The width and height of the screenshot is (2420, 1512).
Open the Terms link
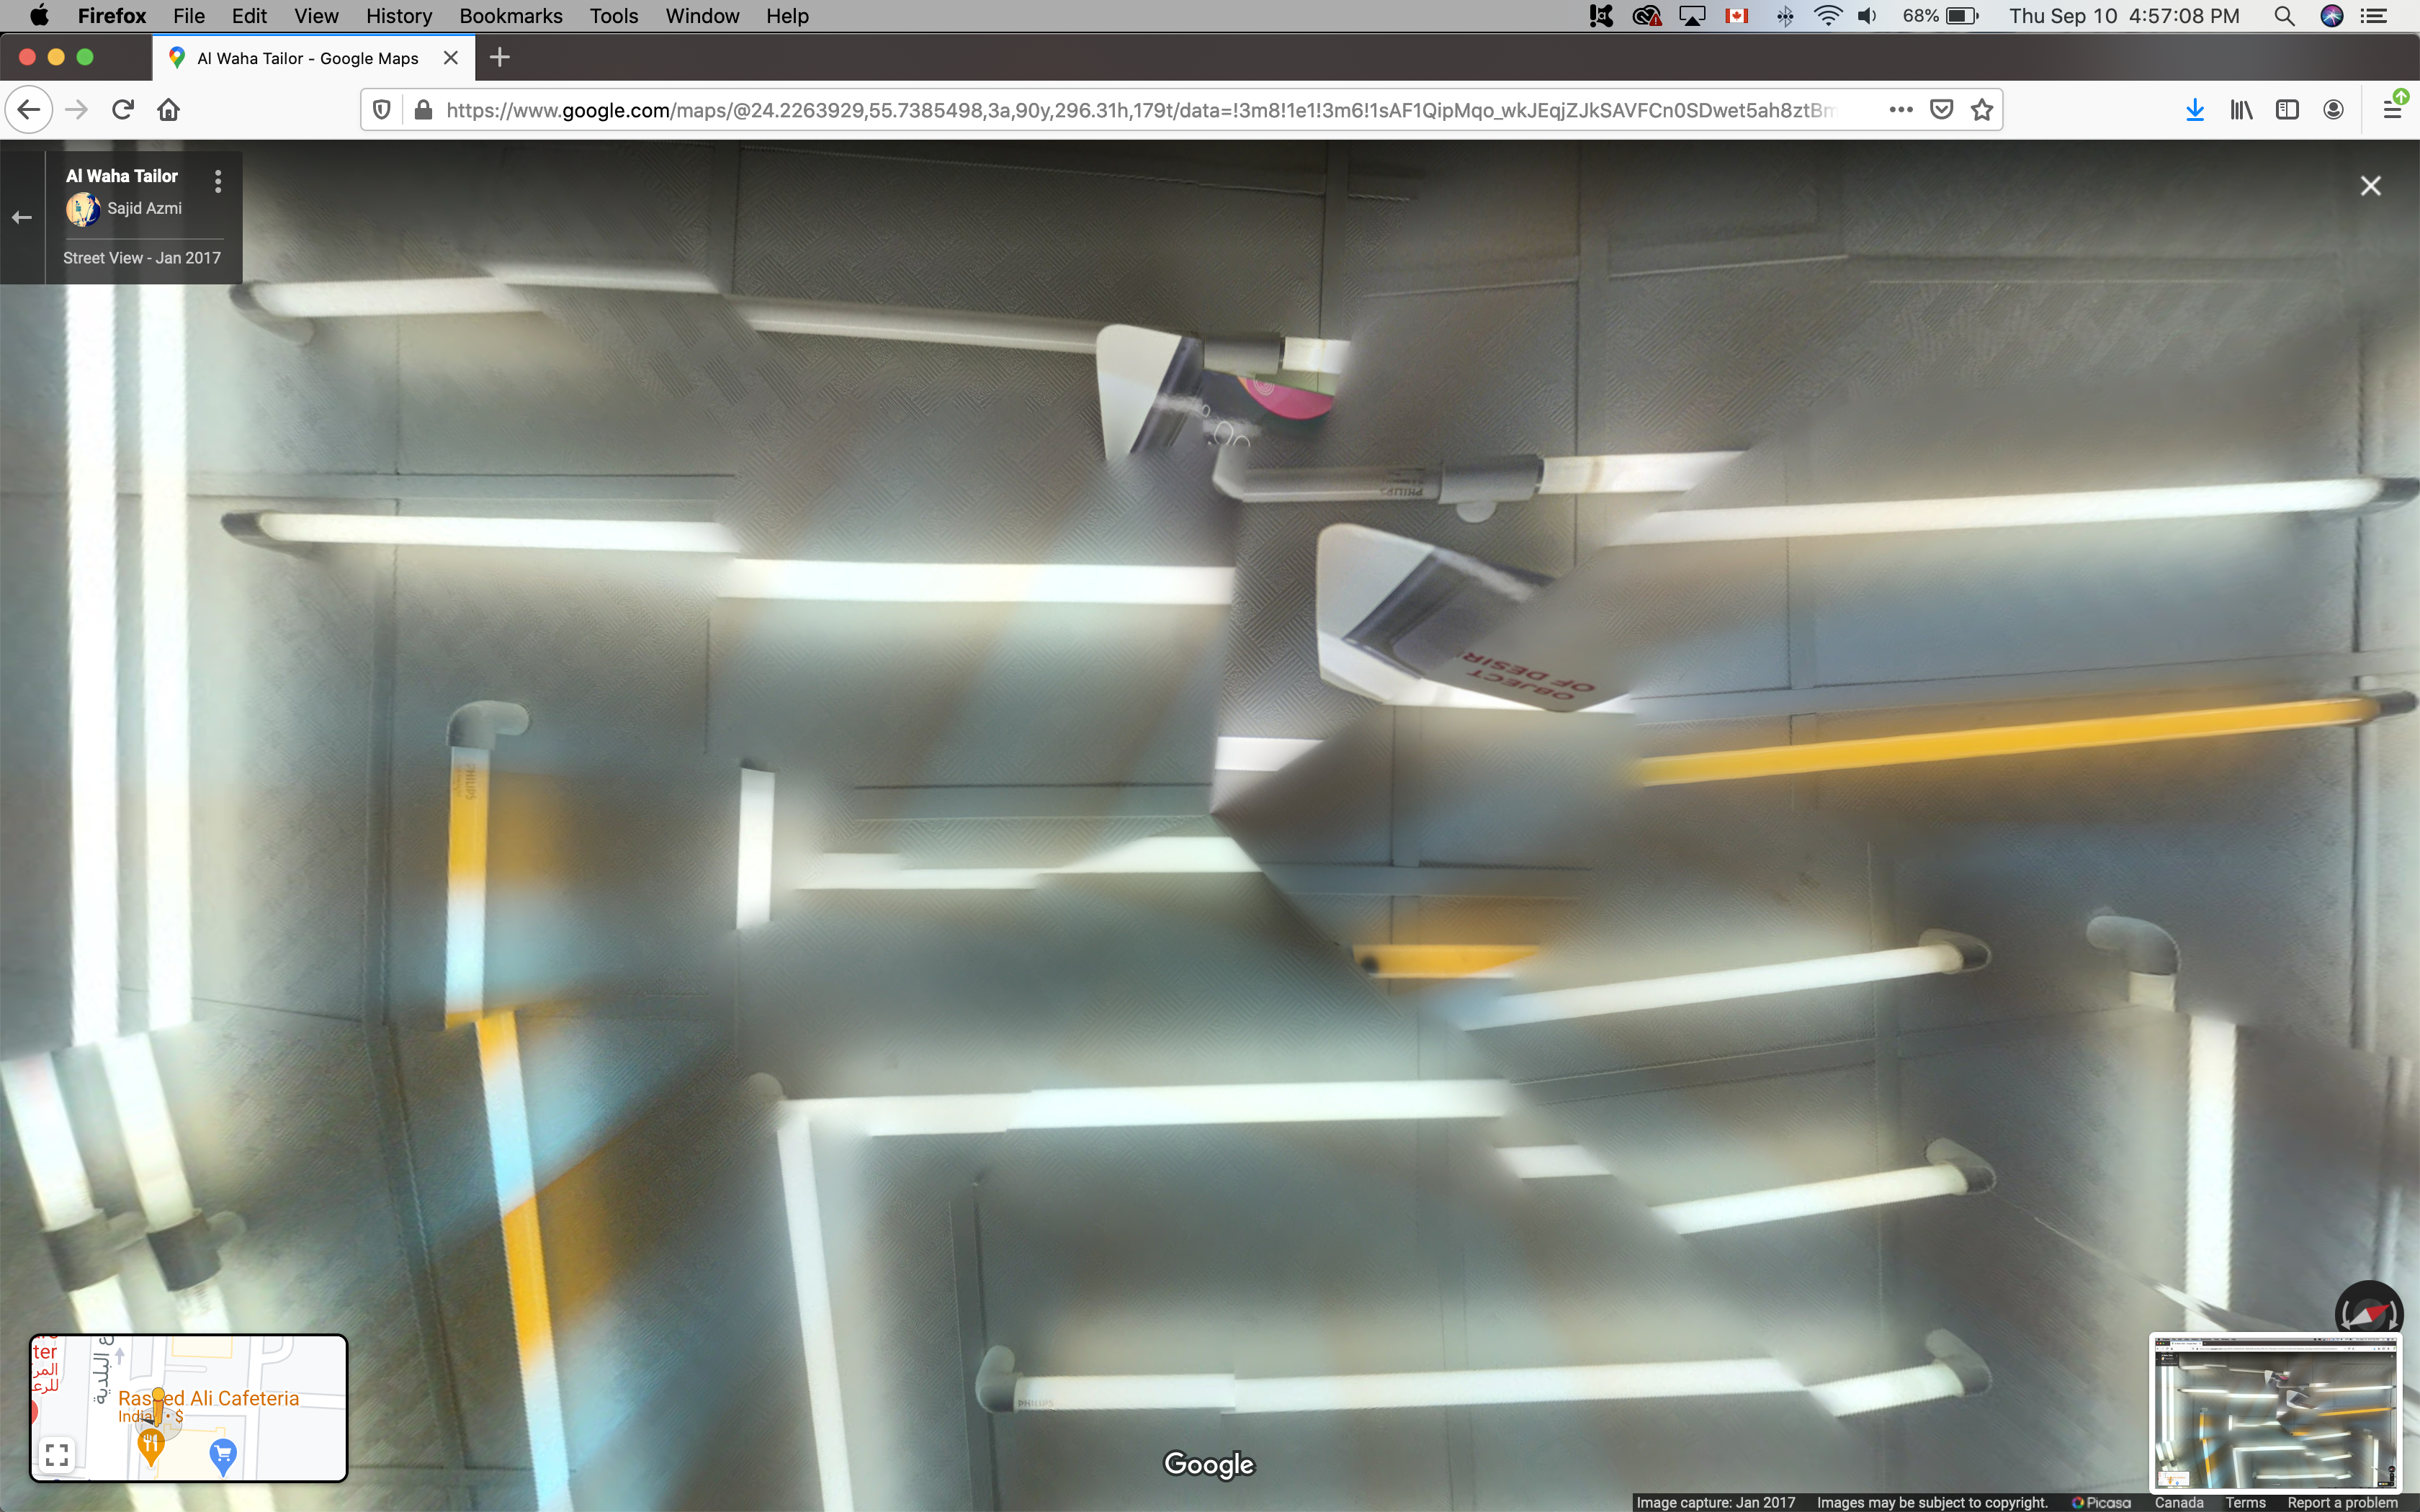click(2245, 1502)
